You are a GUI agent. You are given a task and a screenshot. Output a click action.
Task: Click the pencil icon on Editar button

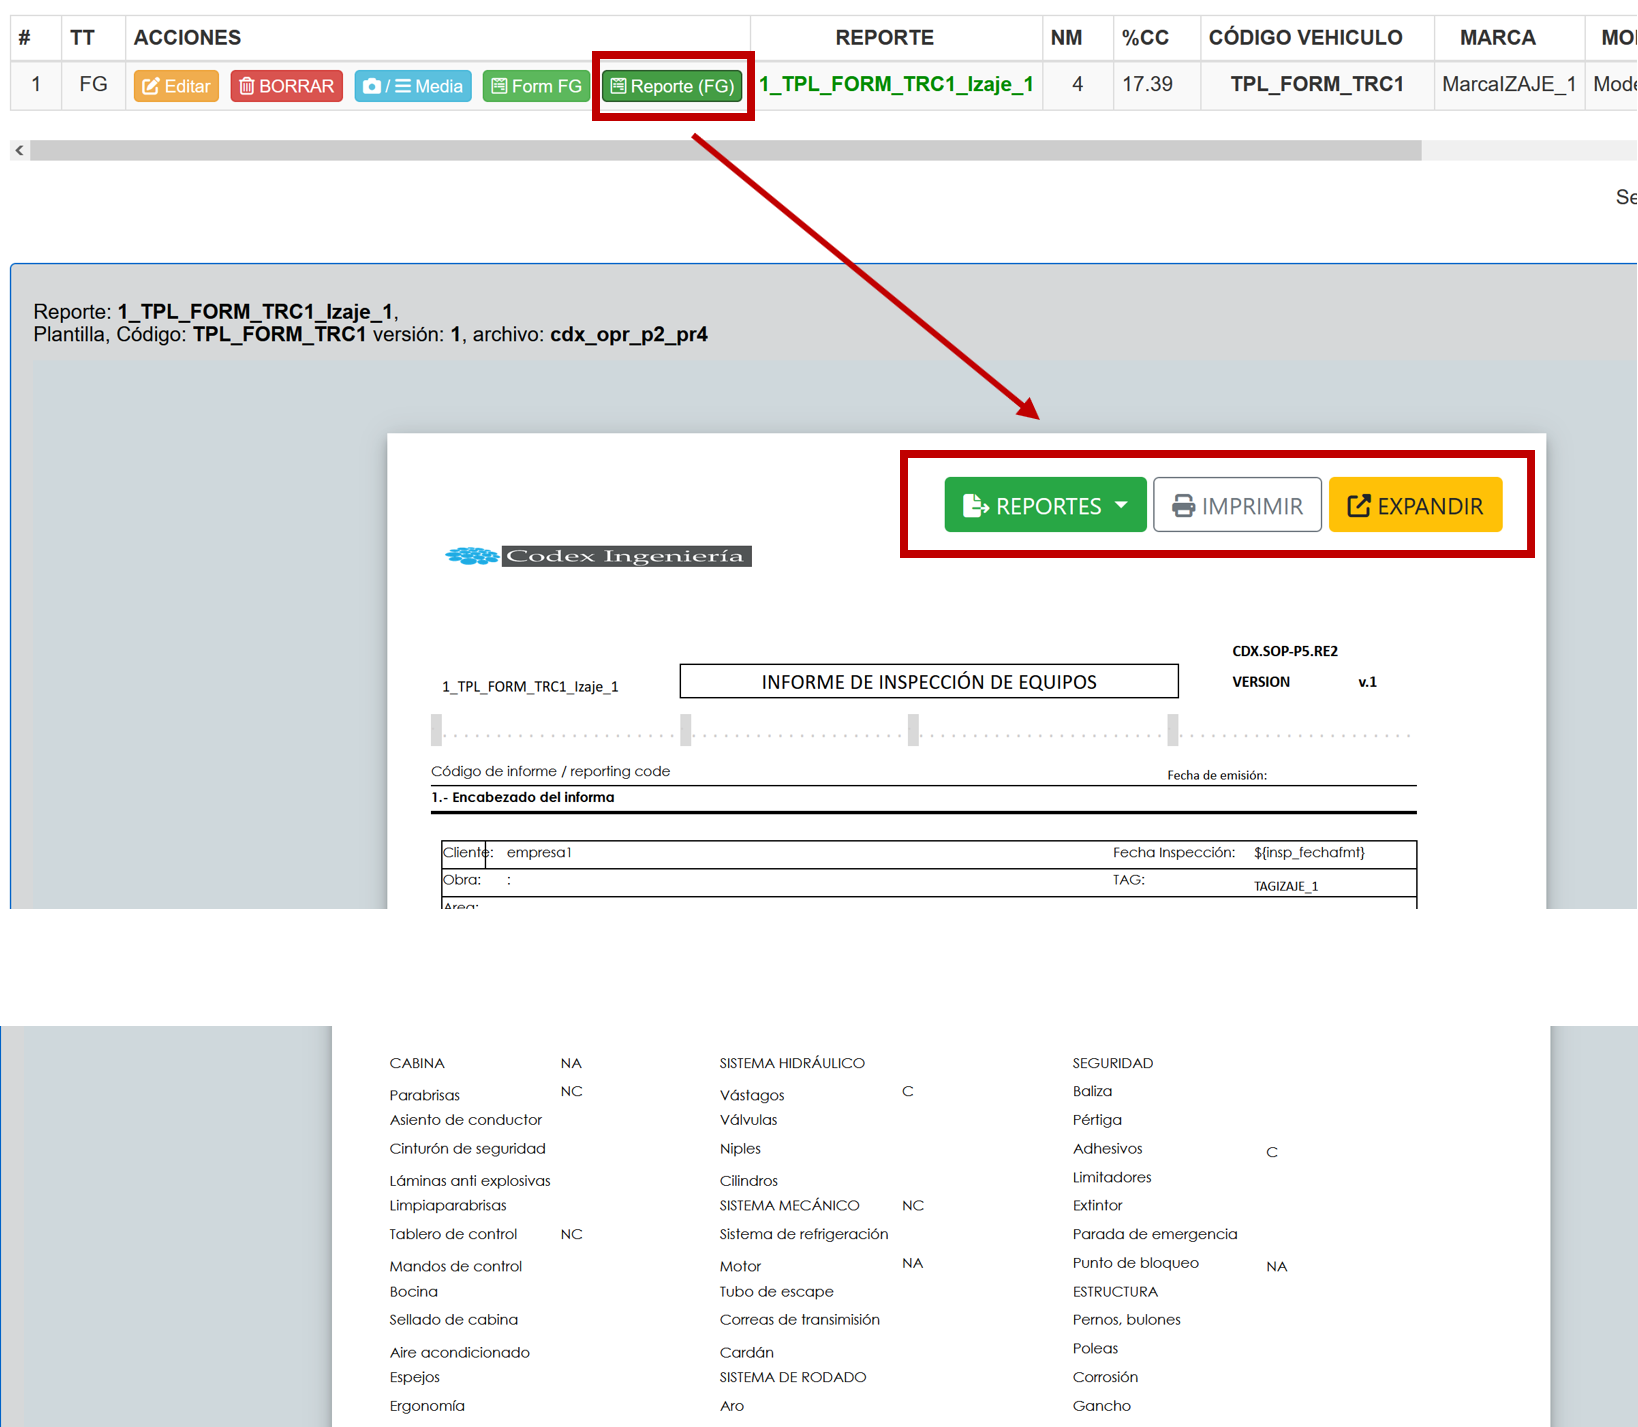[151, 87]
